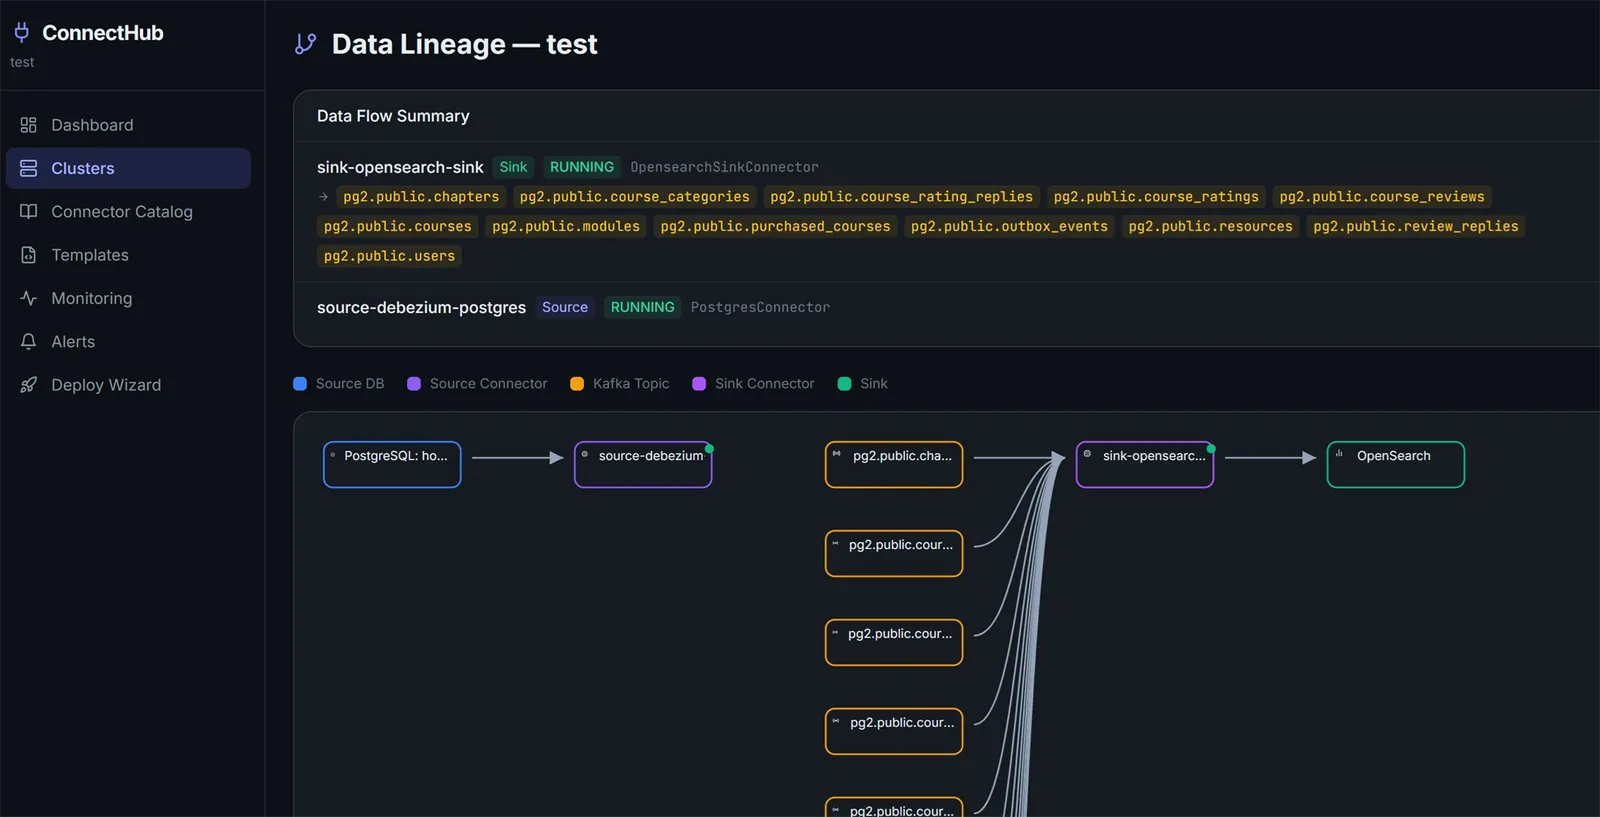This screenshot has height=817, width=1600.
Task: Click the source-debezium-postgres connector name
Action: pos(421,307)
